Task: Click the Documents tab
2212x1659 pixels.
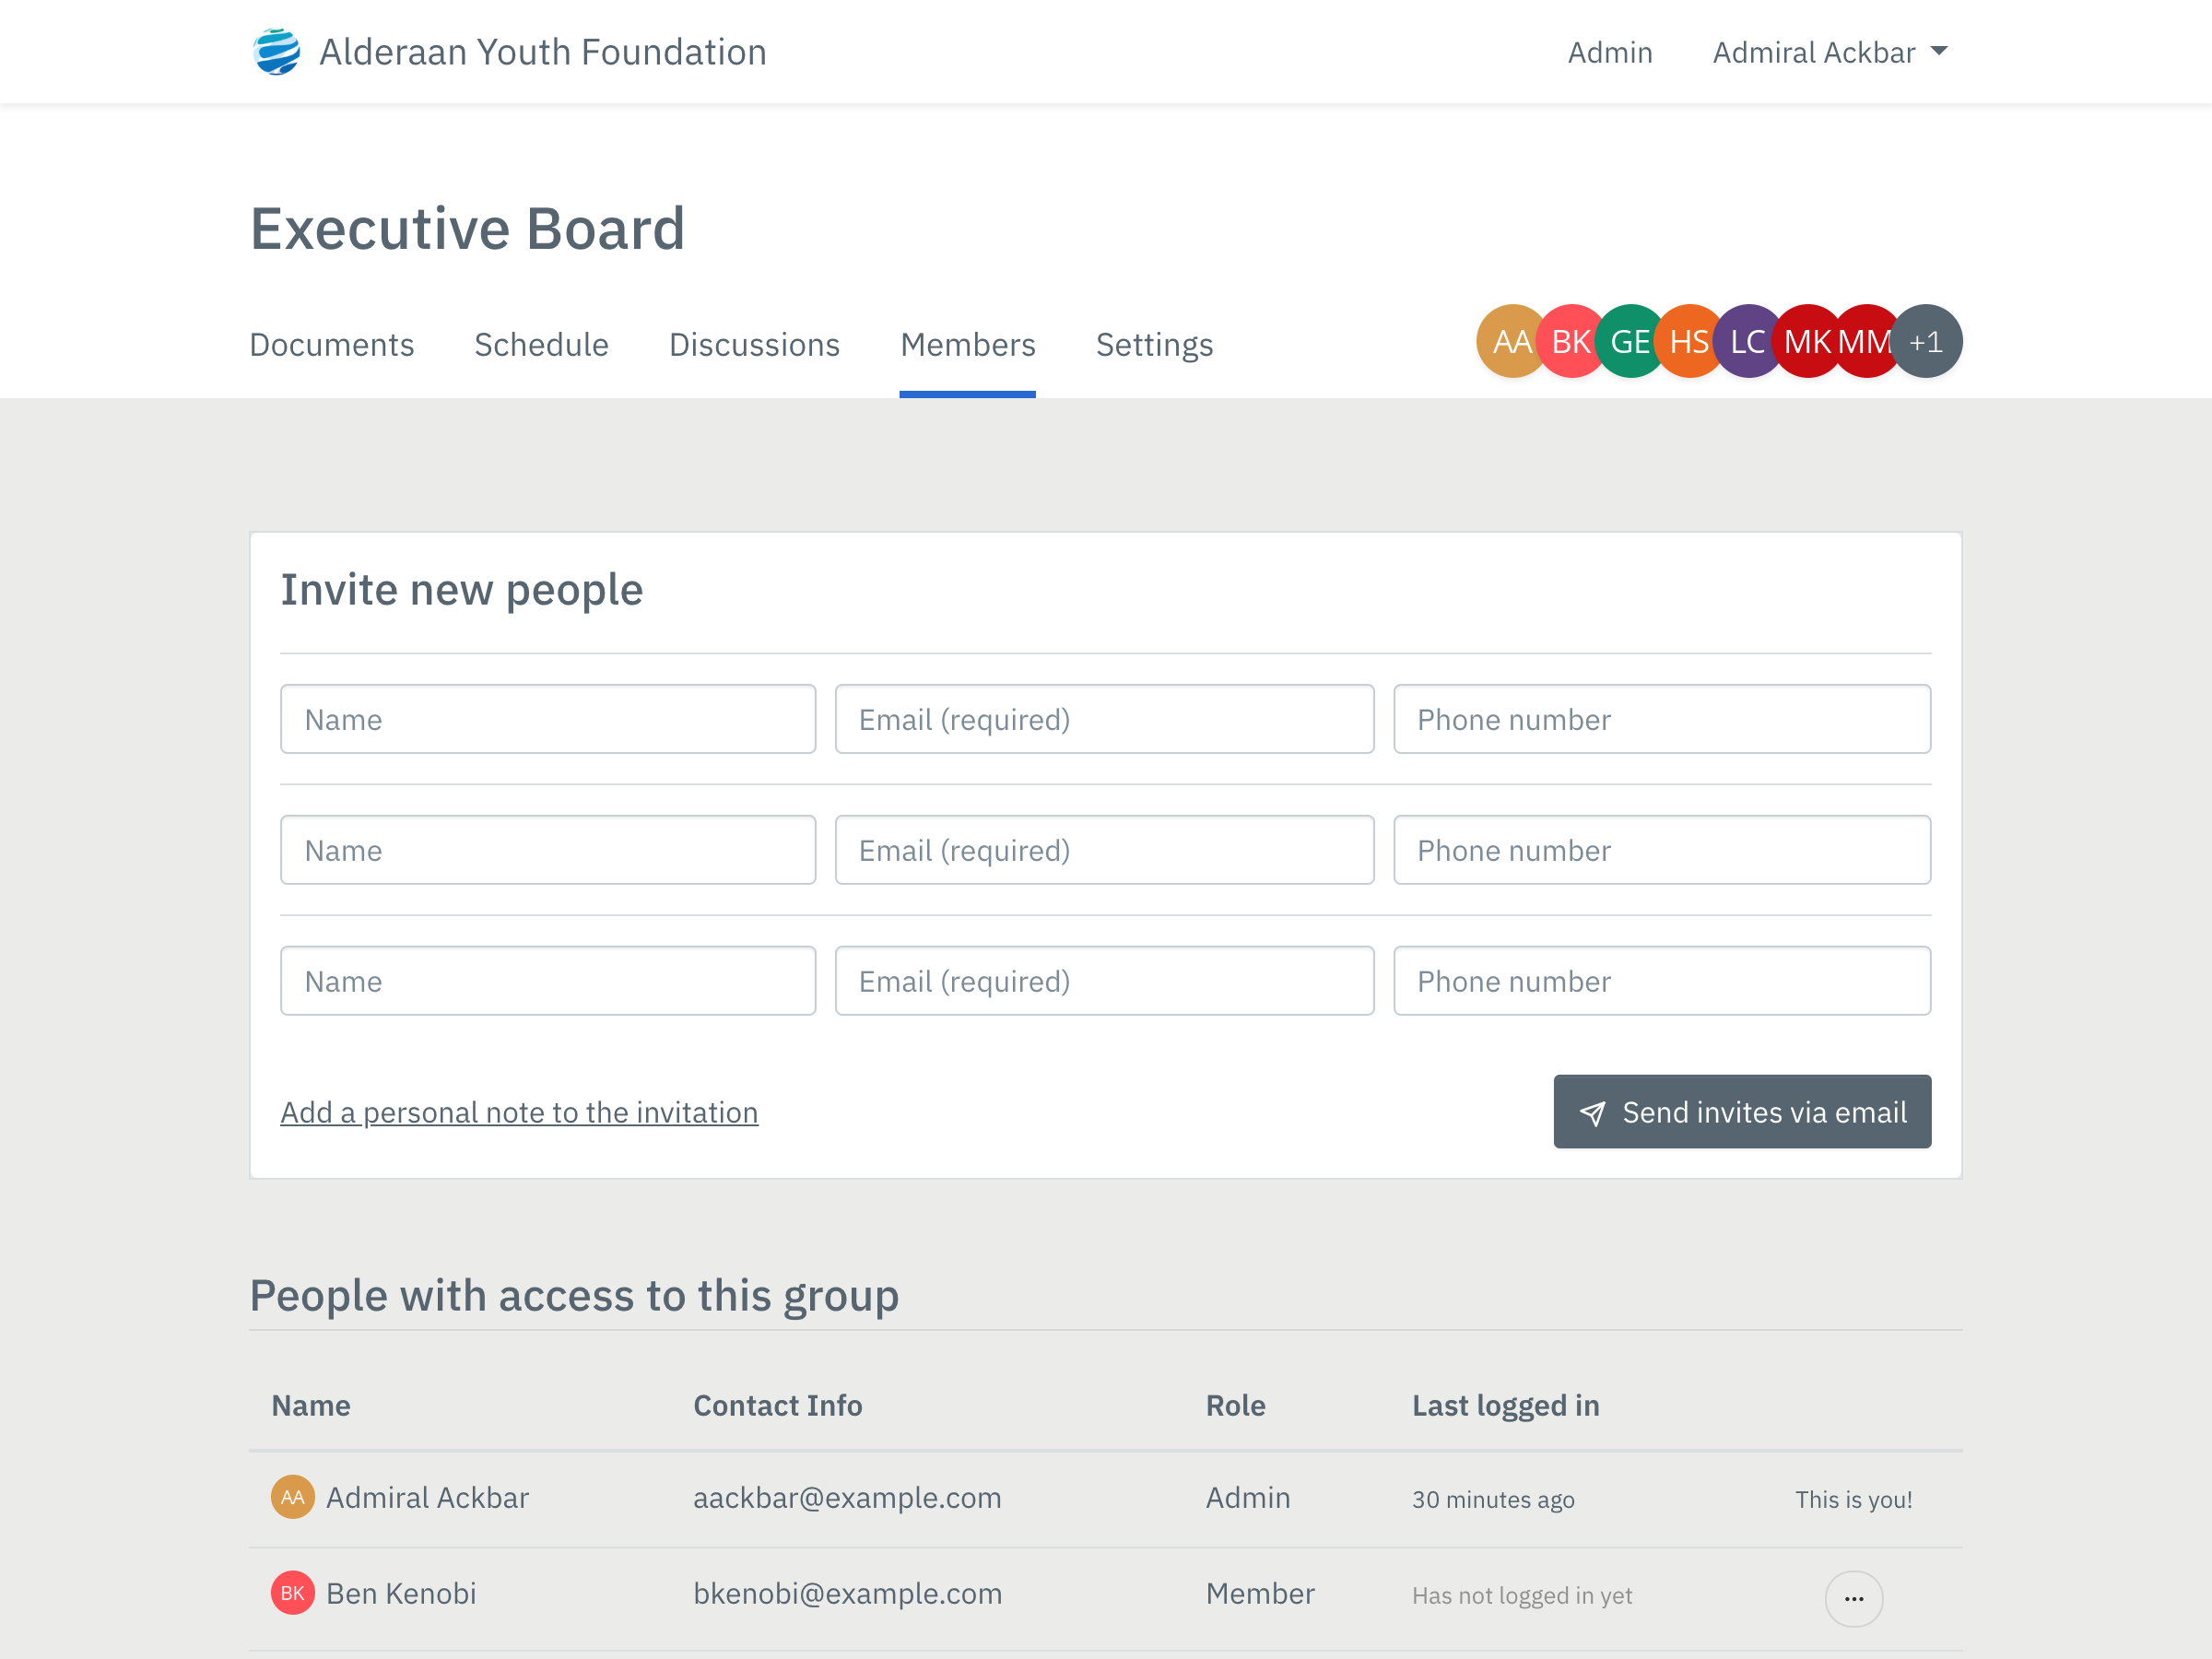Action: pyautogui.click(x=331, y=343)
